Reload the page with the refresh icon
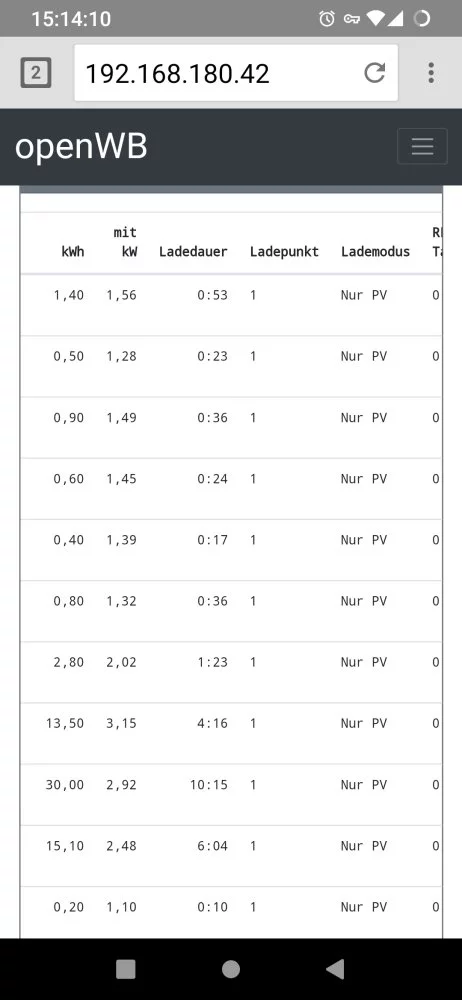The width and height of the screenshot is (462, 1000). pos(375,73)
